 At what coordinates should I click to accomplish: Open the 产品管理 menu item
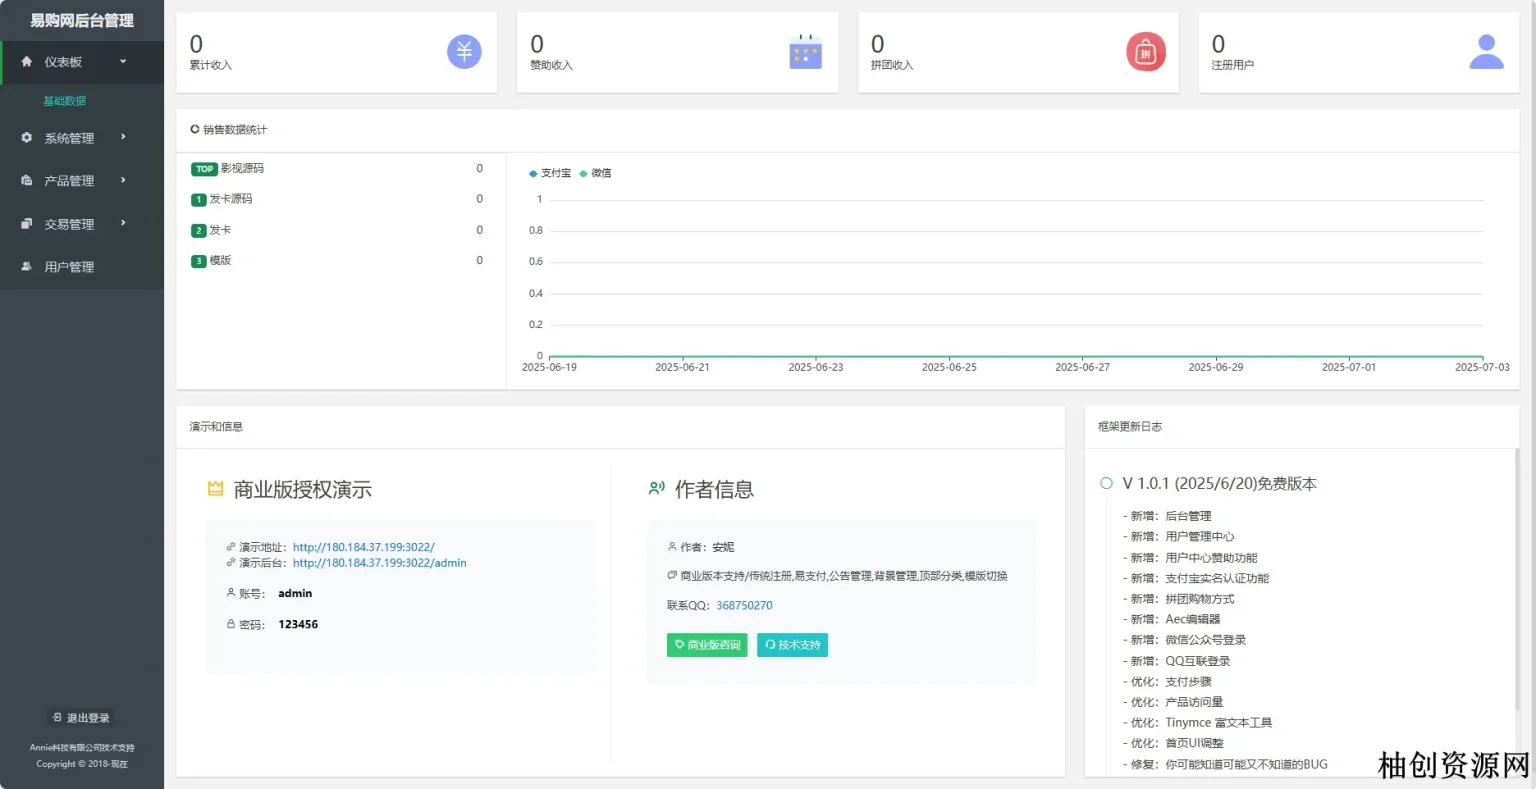[x=69, y=181]
